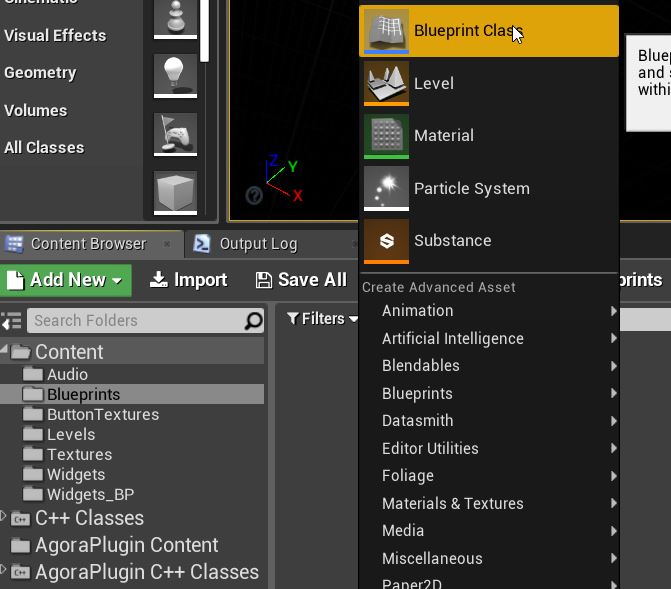Select the Blueprint Class asset option
The image size is (671, 589).
pos(489,31)
